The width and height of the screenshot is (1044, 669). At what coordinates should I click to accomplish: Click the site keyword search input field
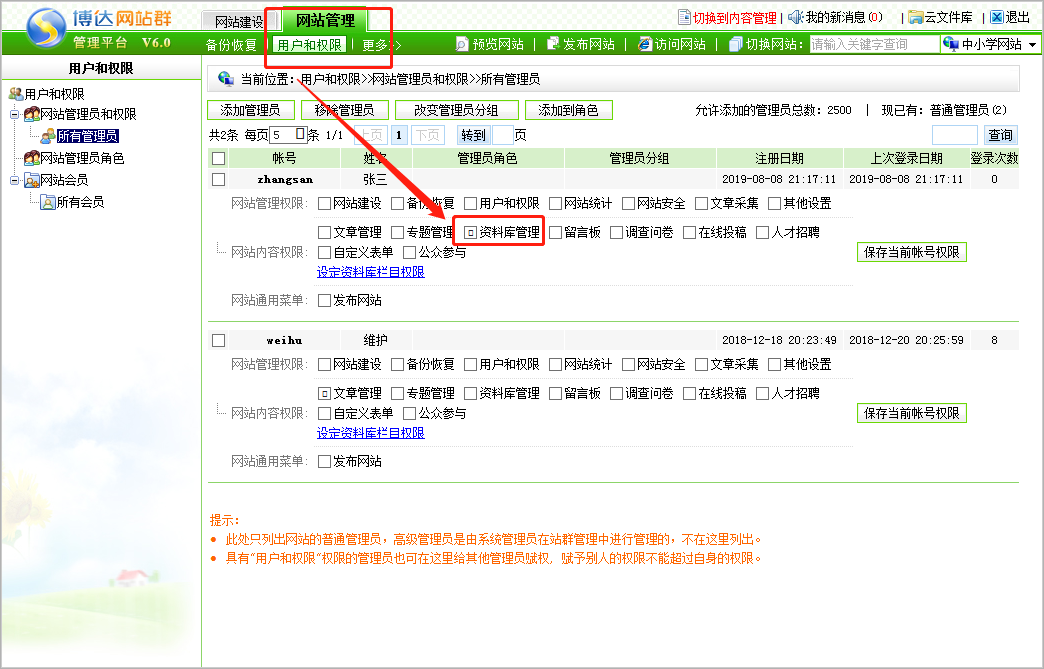click(x=873, y=45)
